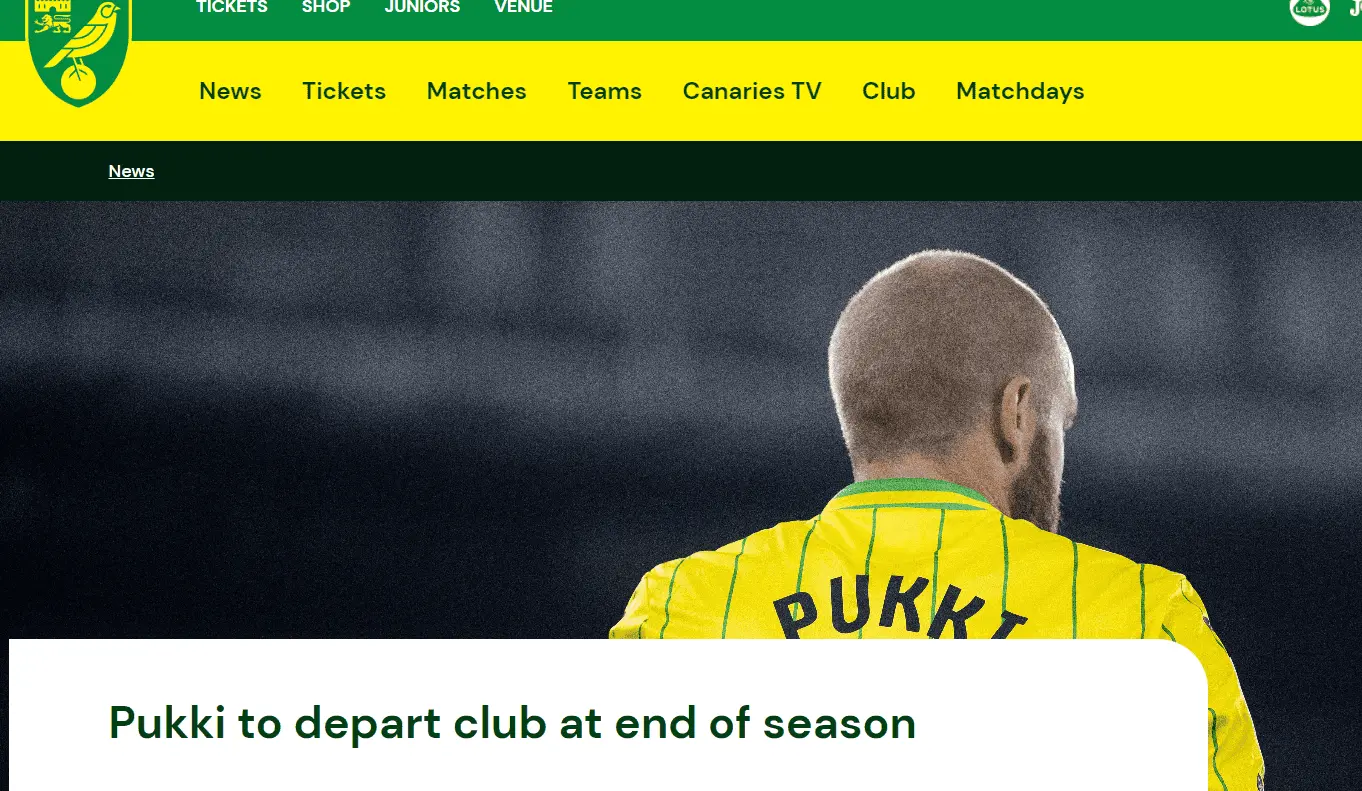
Task: Select Tickets in the yellow navigation bar
Action: [x=344, y=91]
